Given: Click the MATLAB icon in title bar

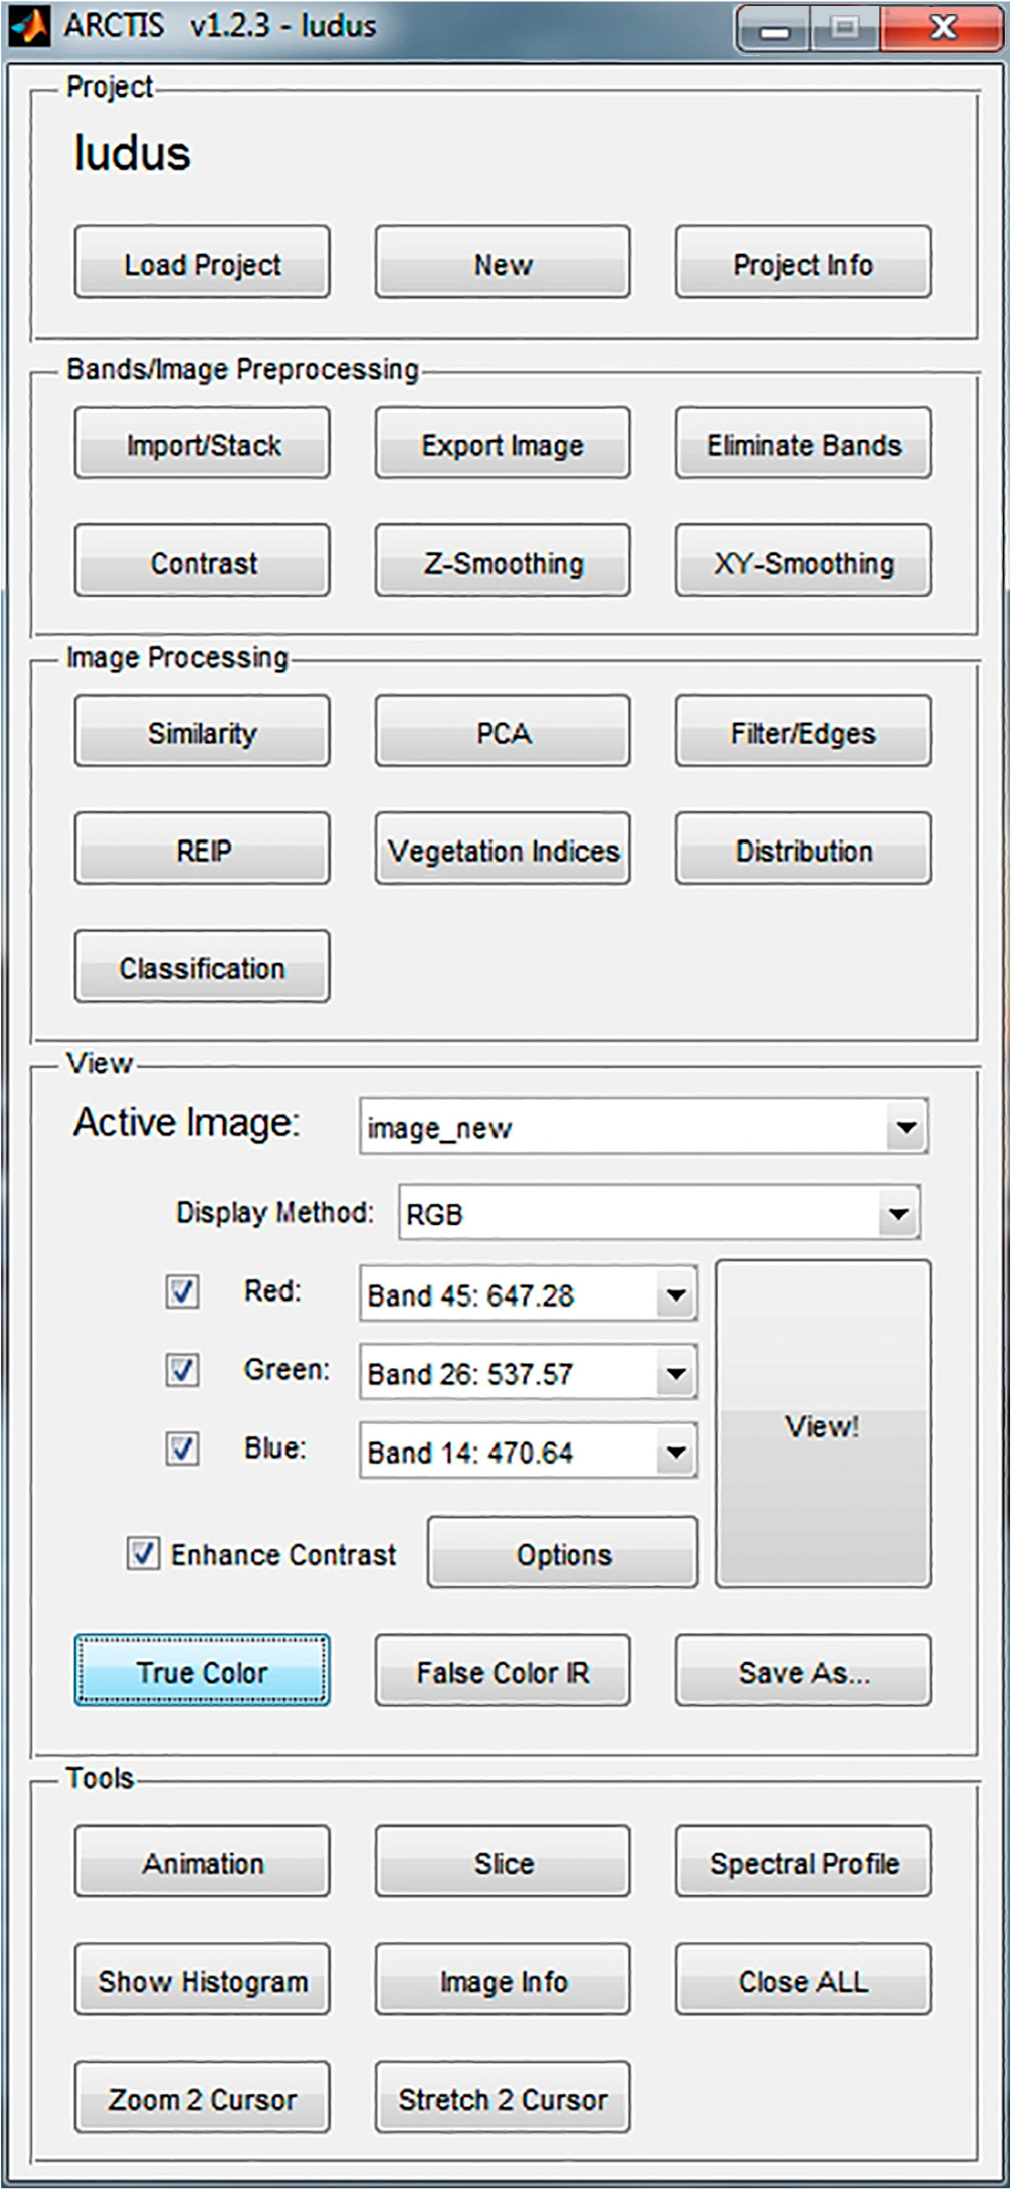Looking at the screenshot, I should [x=28, y=26].
